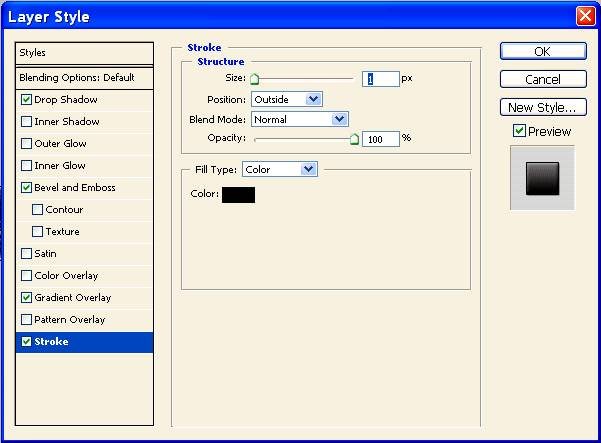
Task: Click the New Style... button
Action: (x=542, y=107)
